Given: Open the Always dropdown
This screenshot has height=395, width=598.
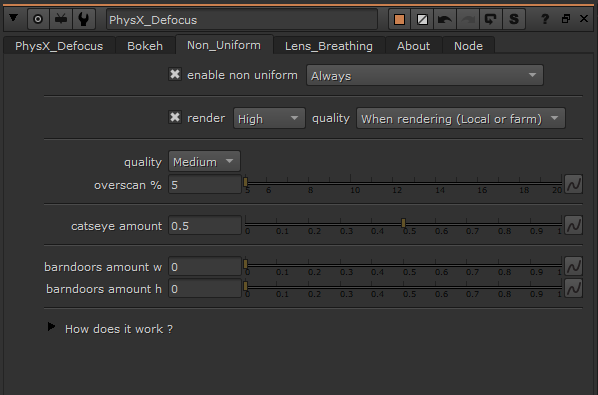Looking at the screenshot, I should (x=424, y=75).
